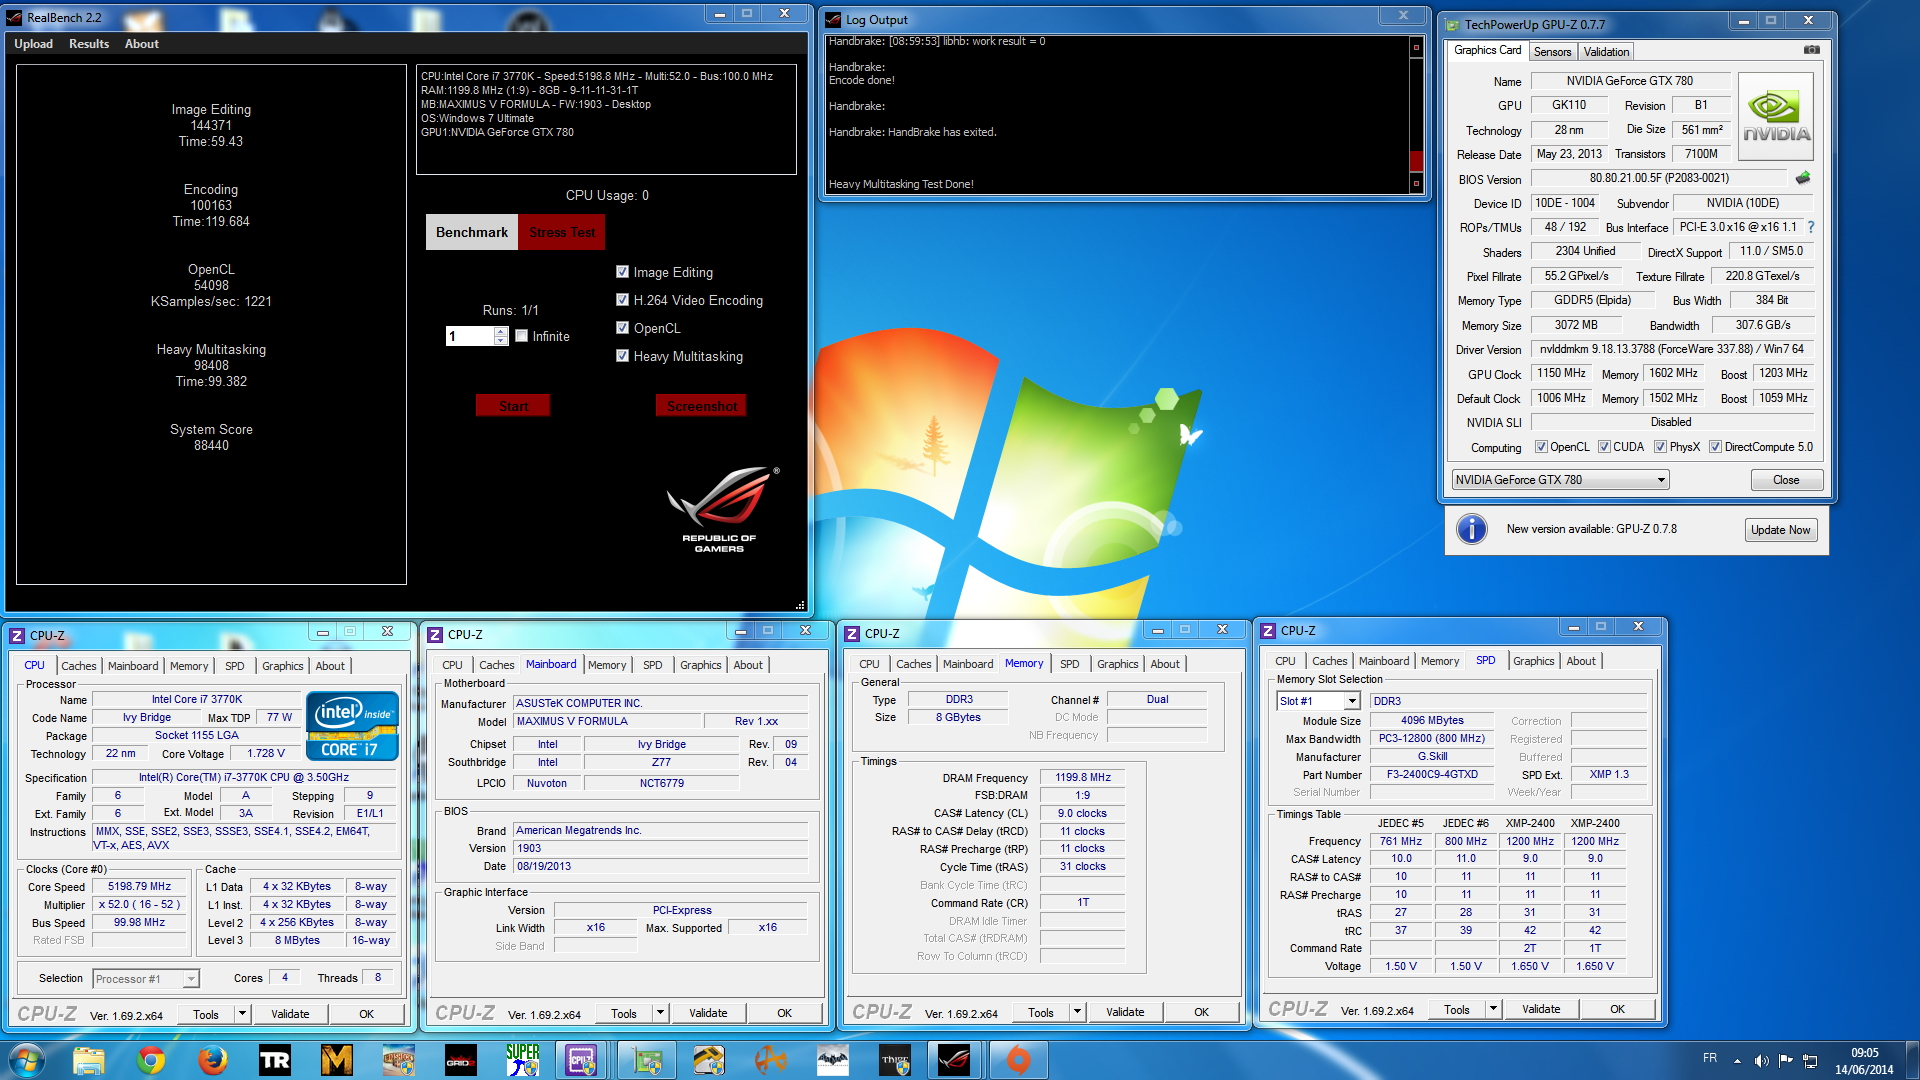Click Screenshot button in RealBench
Image resolution: width=1920 pixels, height=1080 pixels.
click(x=702, y=406)
